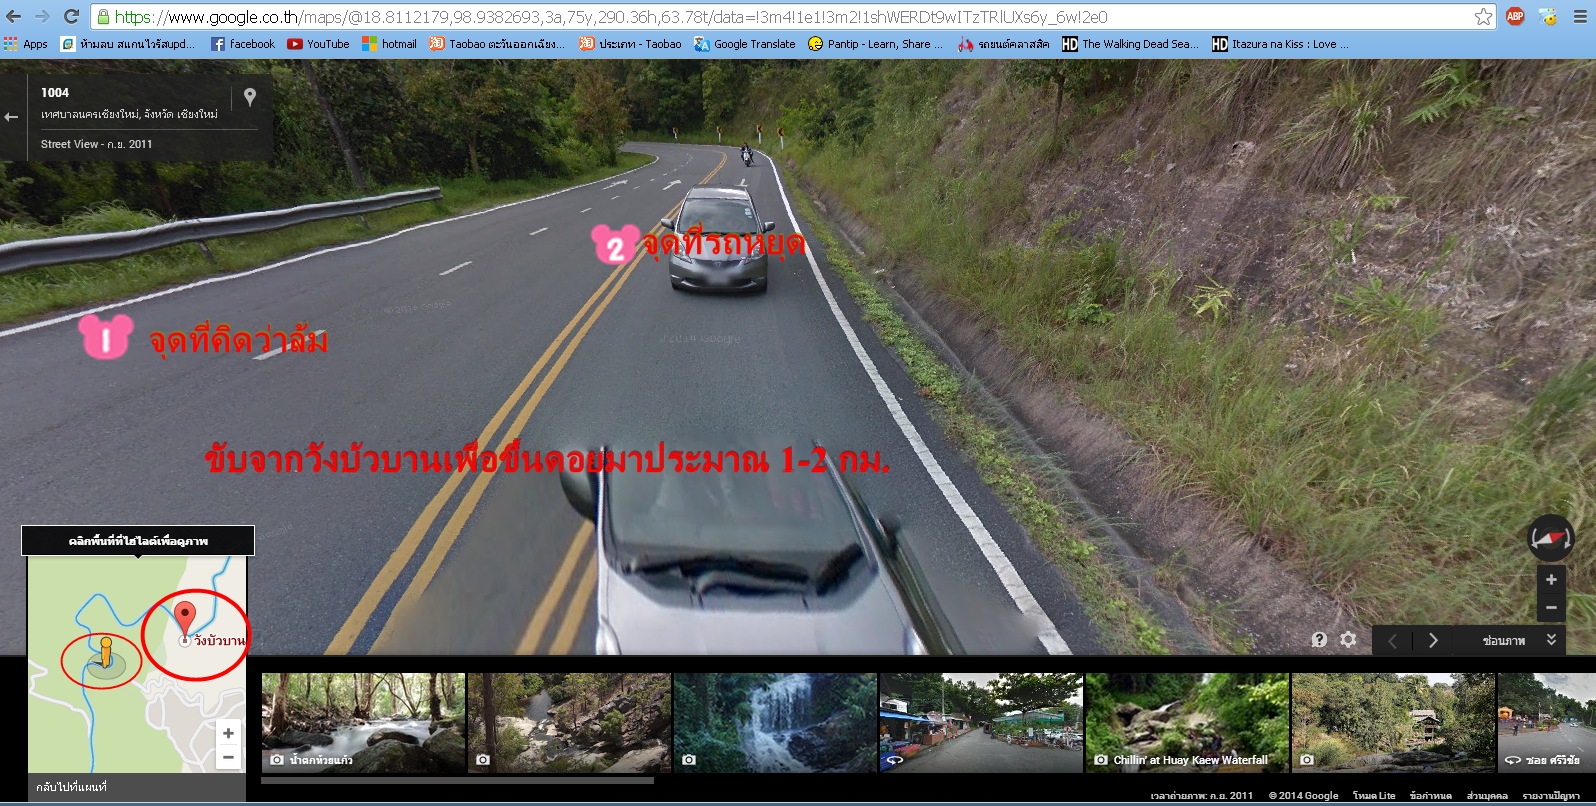This screenshot has height=806, width=1596.
Task: Open the น้ำตกห้วยแก้ว photo thumbnail
Action: (x=363, y=722)
